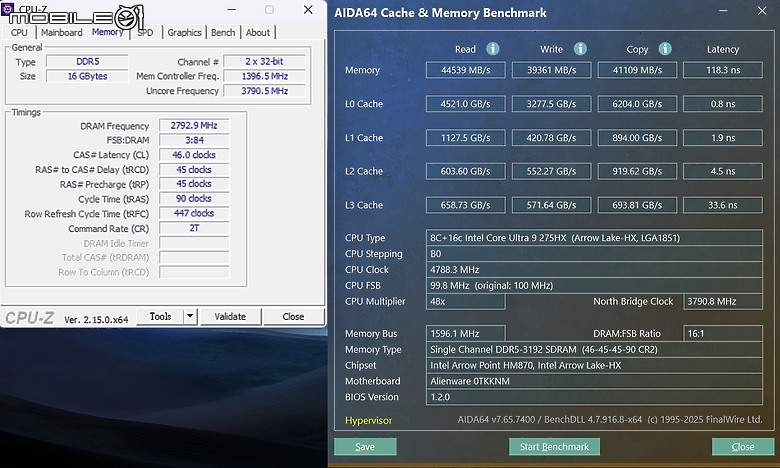Switch to the Mainboard tab in CPU-Z
The width and height of the screenshot is (780, 468).
pos(62,32)
